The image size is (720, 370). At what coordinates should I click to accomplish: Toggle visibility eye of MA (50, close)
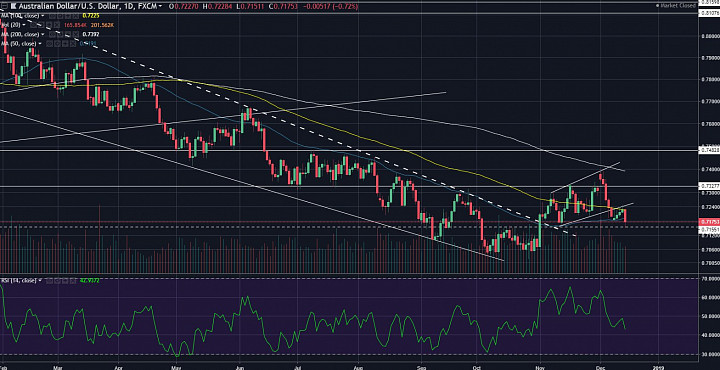click(49, 43)
